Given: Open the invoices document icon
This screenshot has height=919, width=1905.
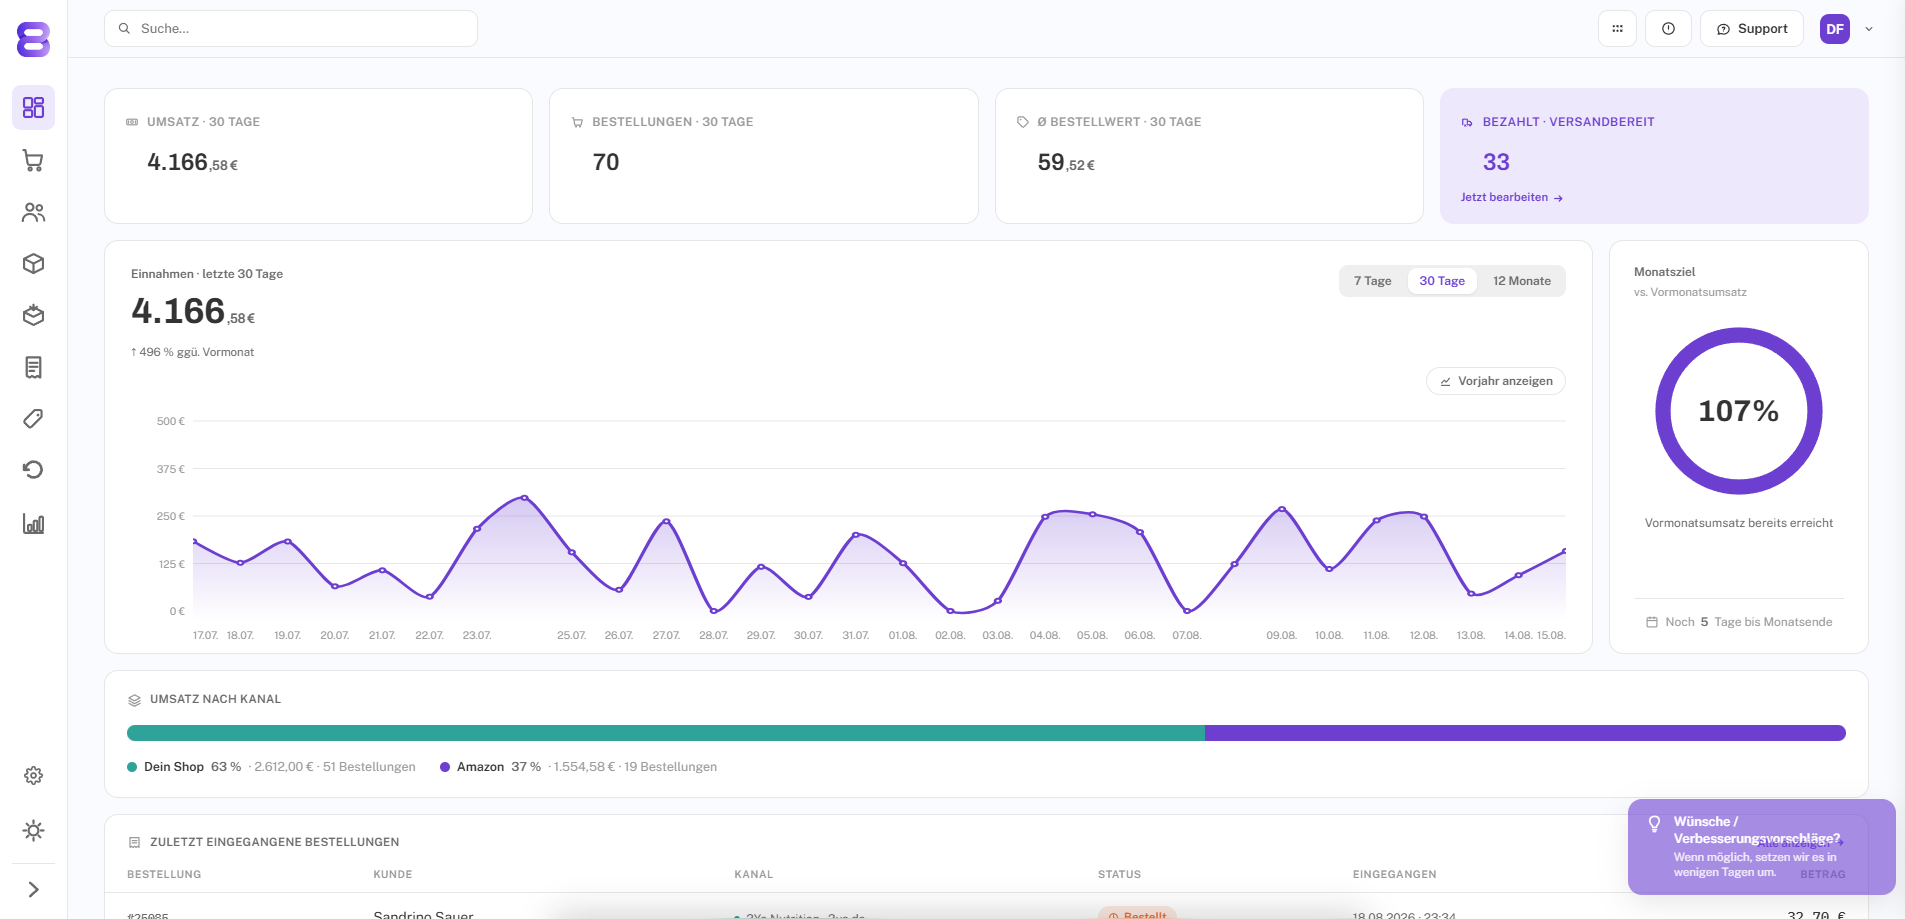Looking at the screenshot, I should click(x=33, y=368).
